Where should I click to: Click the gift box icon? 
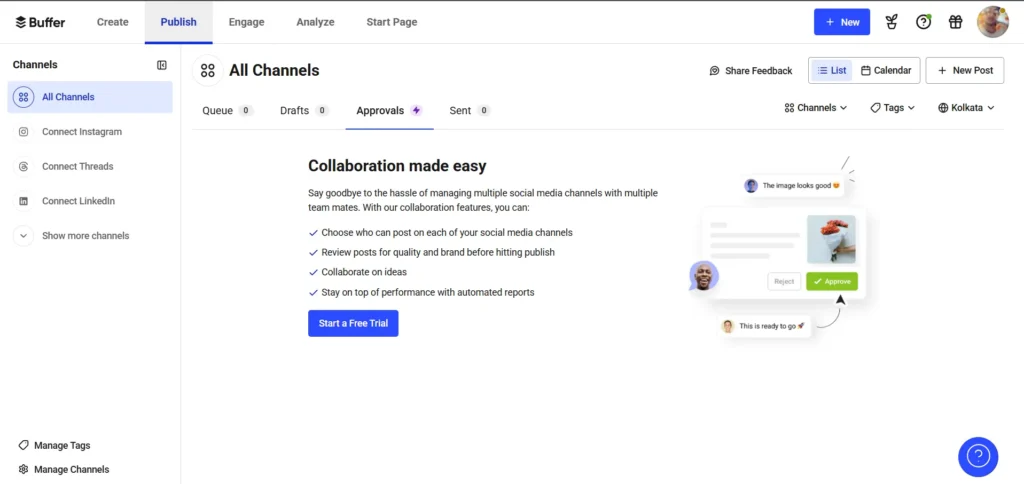955,22
